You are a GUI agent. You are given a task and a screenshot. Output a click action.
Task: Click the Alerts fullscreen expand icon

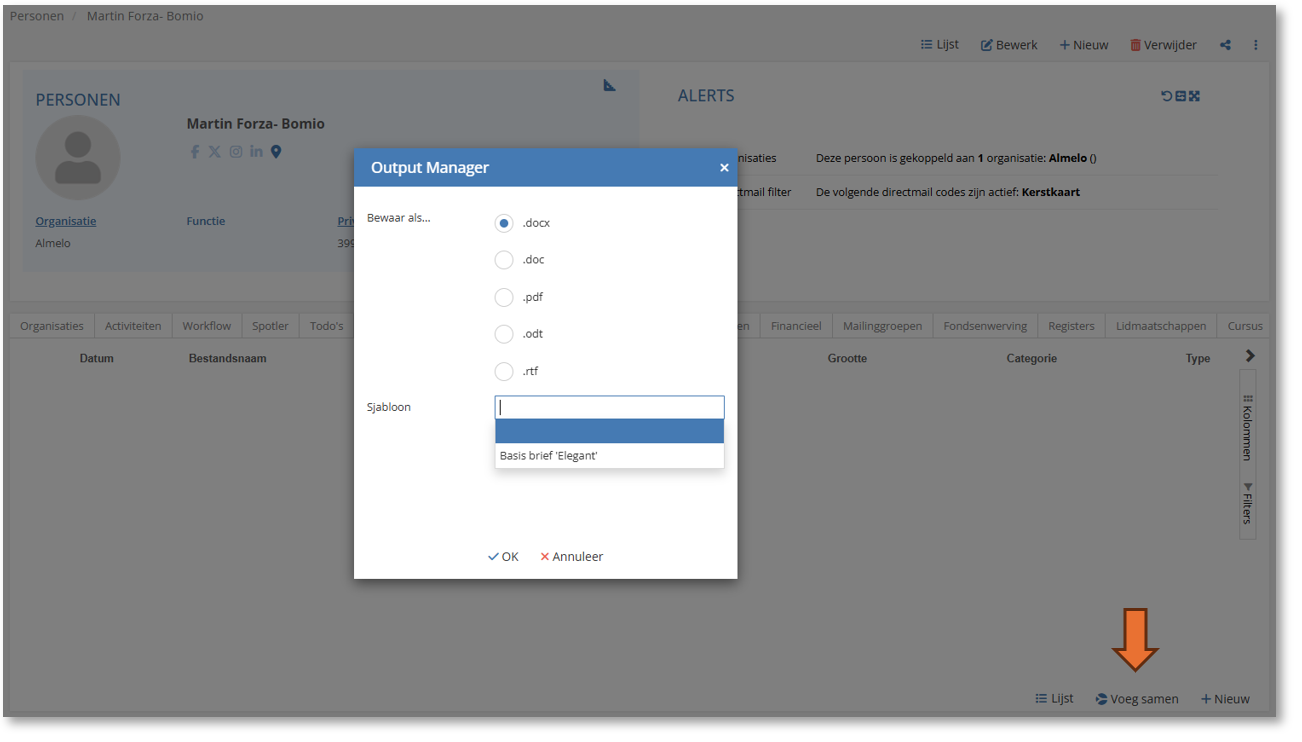(1194, 96)
